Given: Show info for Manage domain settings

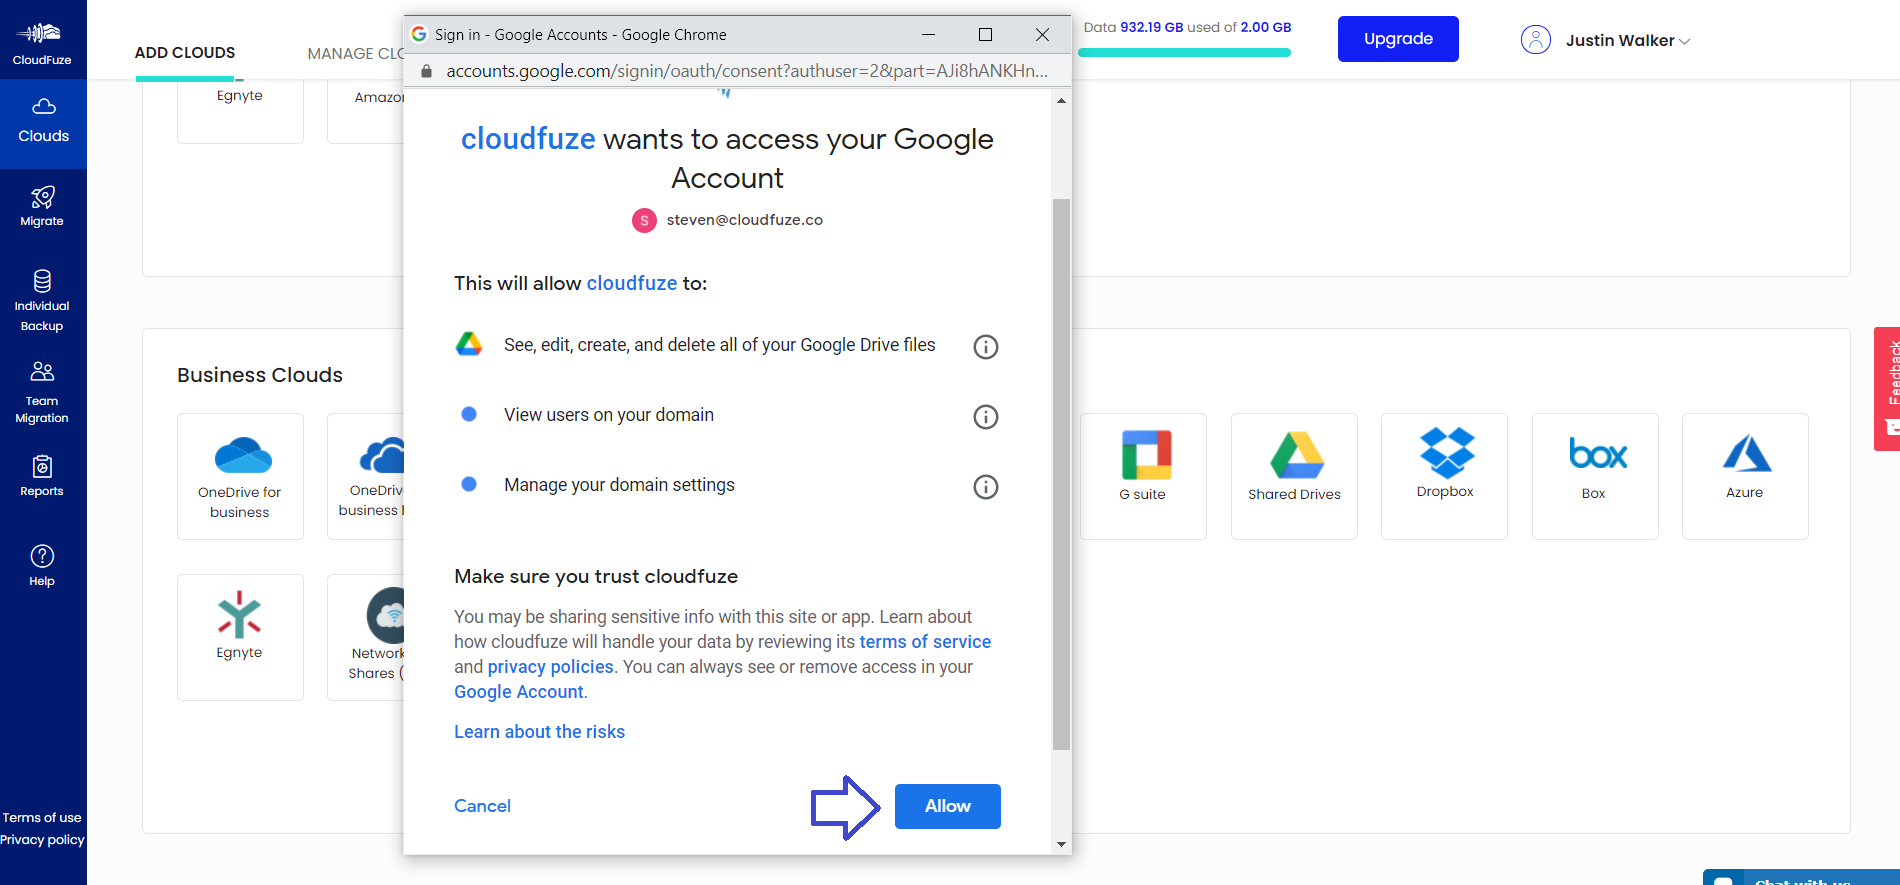Looking at the screenshot, I should (986, 487).
